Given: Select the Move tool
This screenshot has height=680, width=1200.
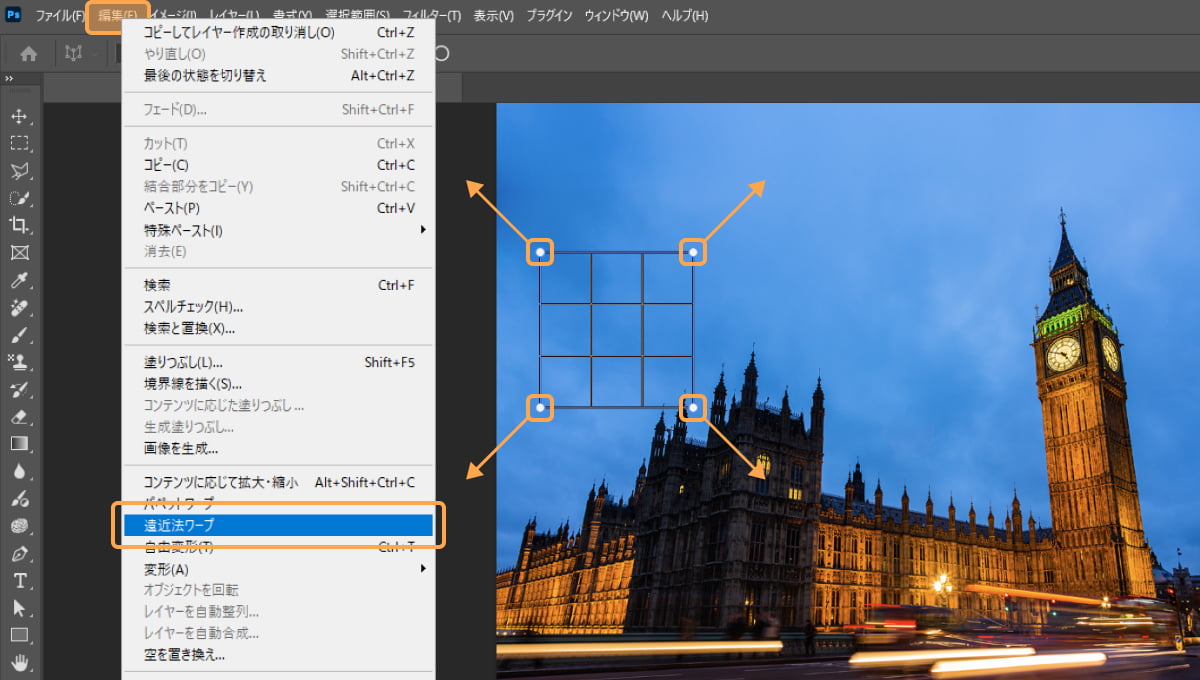Looking at the screenshot, I should click(x=19, y=116).
